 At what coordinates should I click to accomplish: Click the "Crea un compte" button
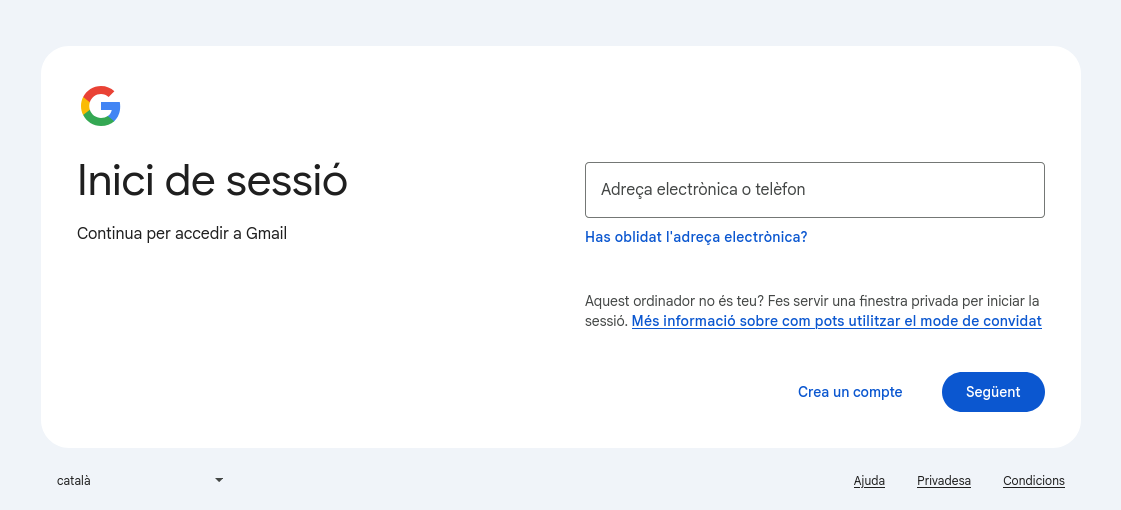pos(850,392)
